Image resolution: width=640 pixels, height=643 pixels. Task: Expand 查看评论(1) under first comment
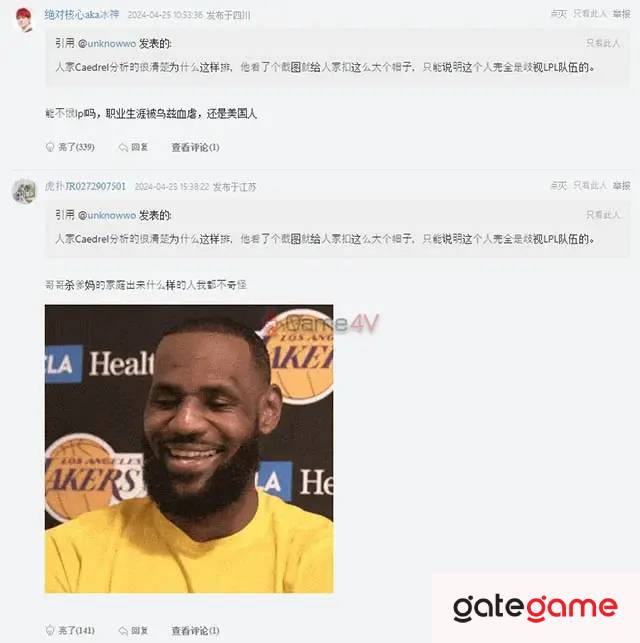click(x=195, y=147)
